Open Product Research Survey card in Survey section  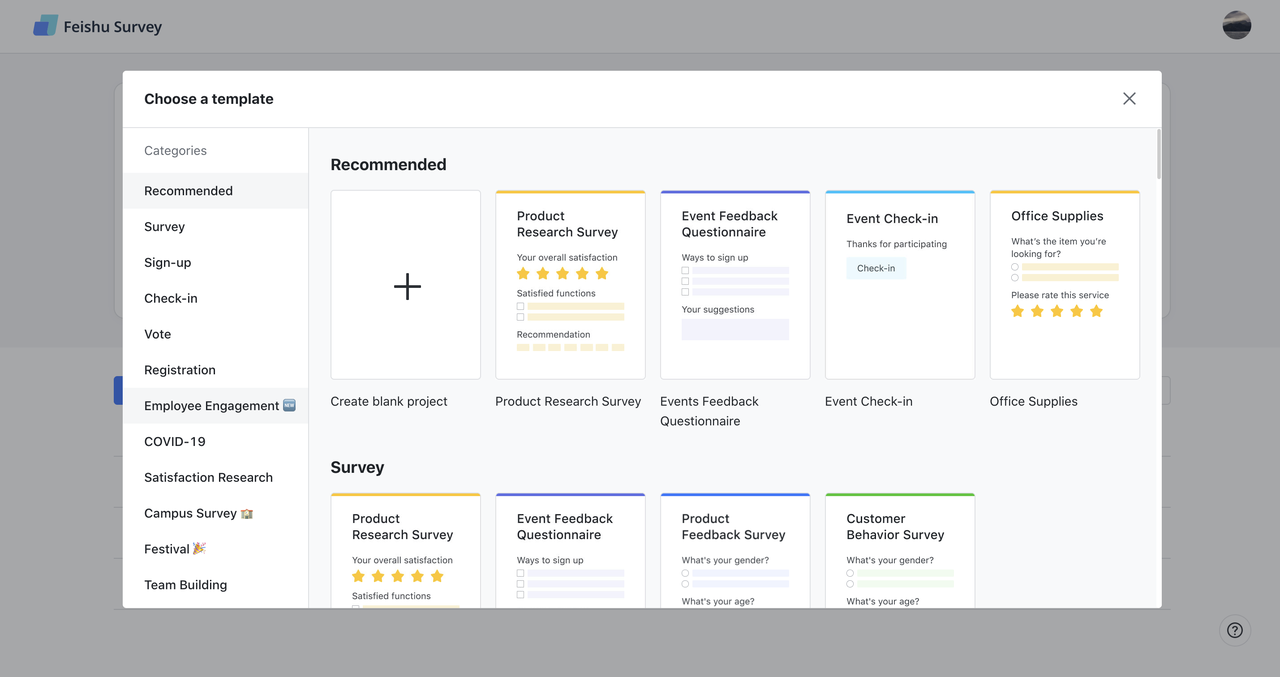[x=406, y=551]
